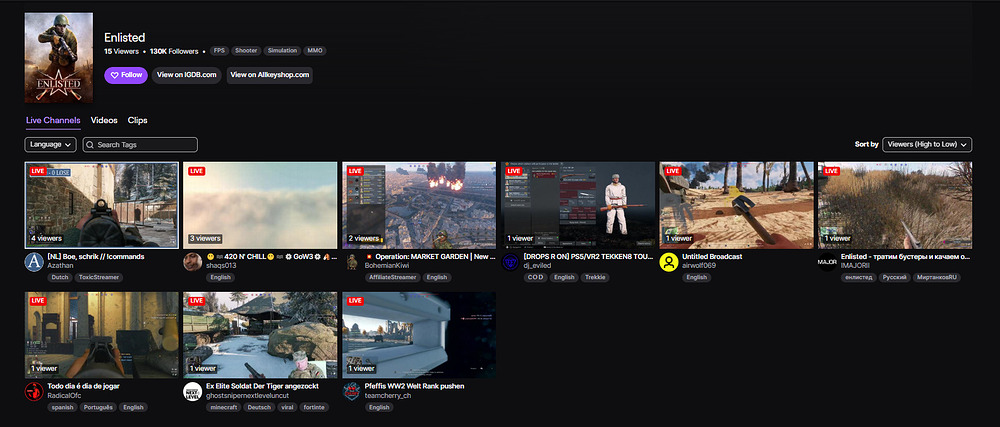Click the Enlisted game box art
This screenshot has width=1000, height=427.
(x=59, y=58)
